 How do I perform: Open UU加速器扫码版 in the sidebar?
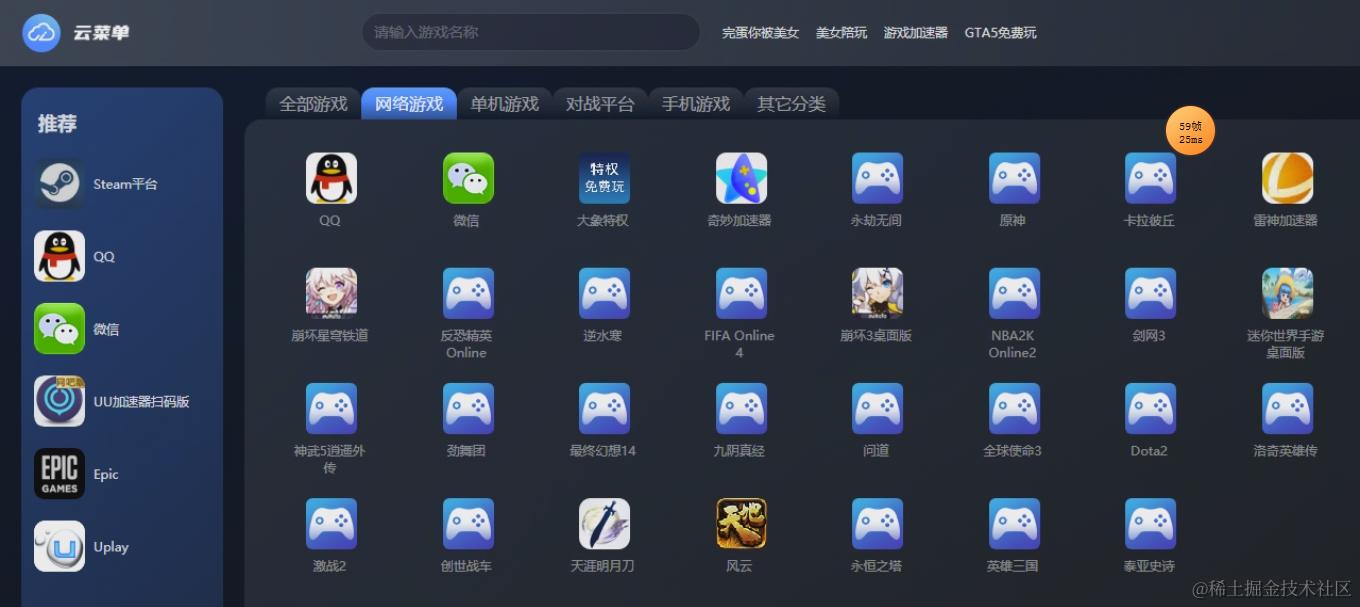coord(120,401)
